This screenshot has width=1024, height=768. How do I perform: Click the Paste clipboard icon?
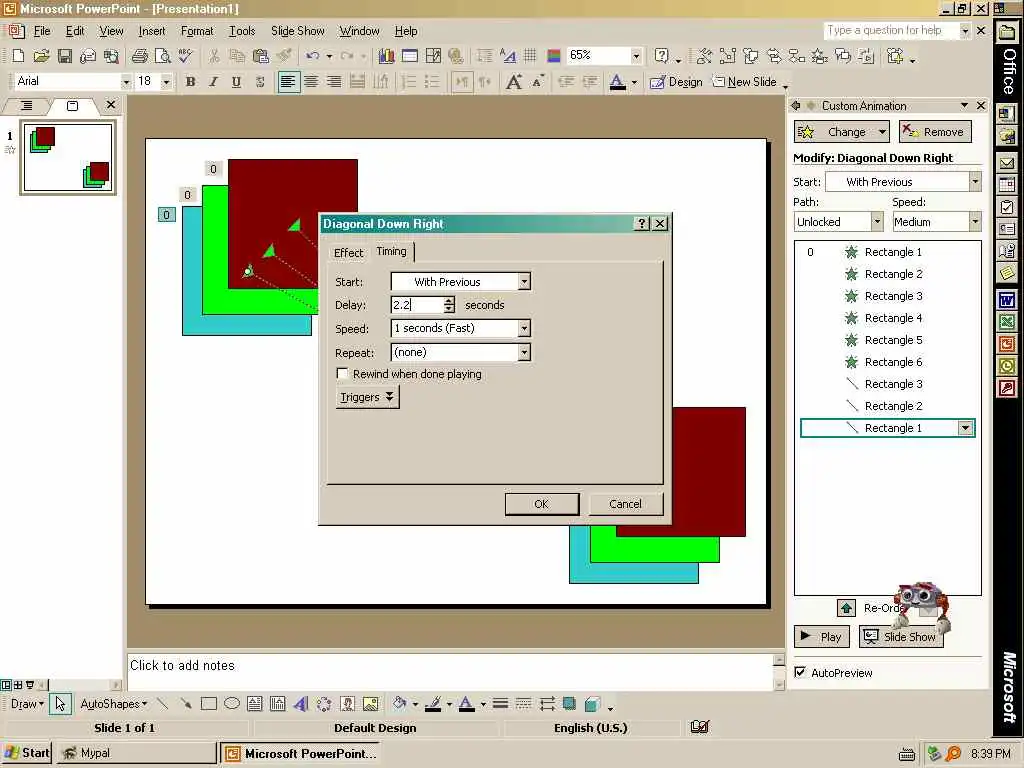click(261, 56)
